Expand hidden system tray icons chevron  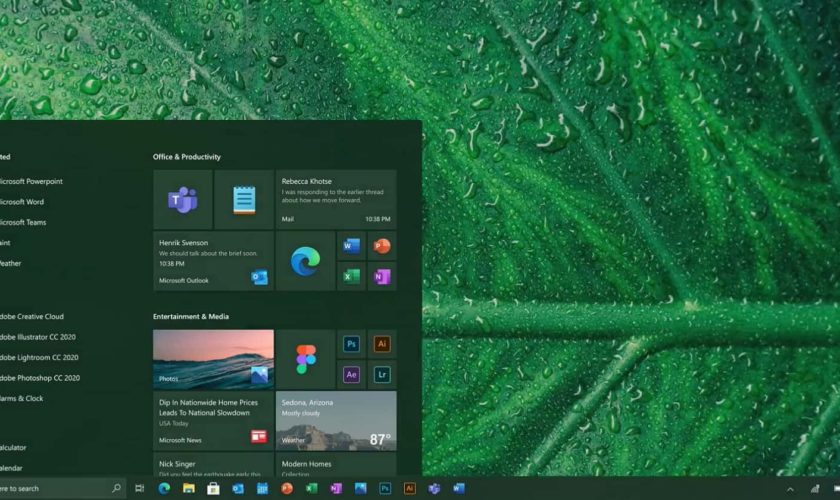coord(790,489)
